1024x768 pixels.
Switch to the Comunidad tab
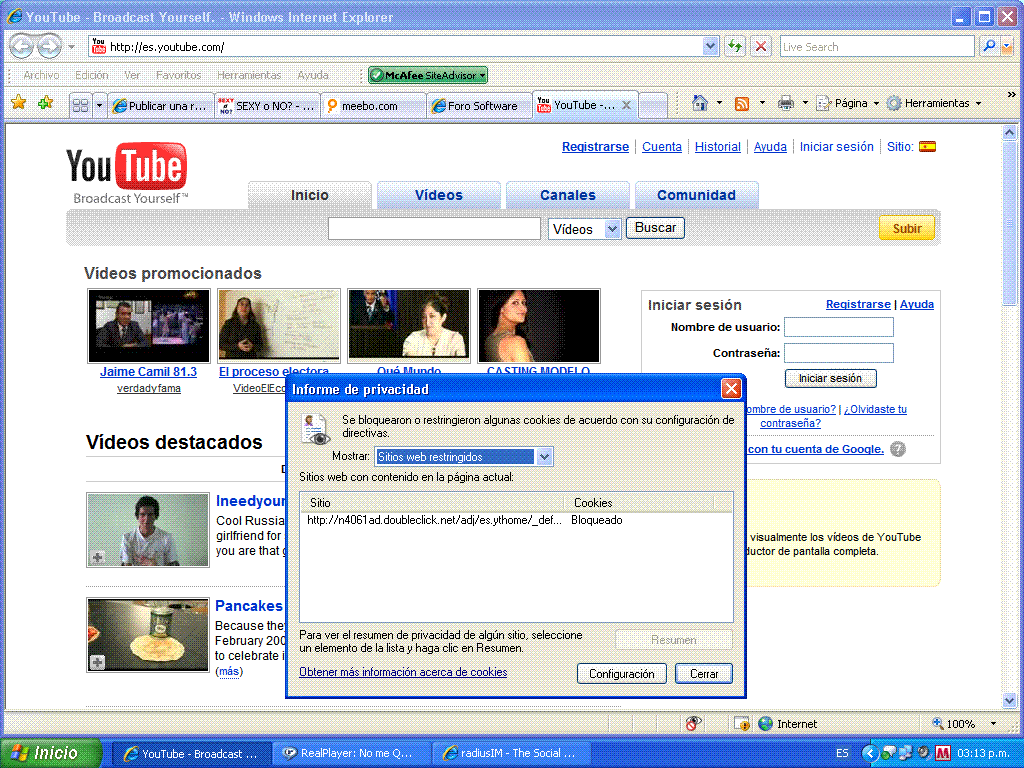coord(696,195)
